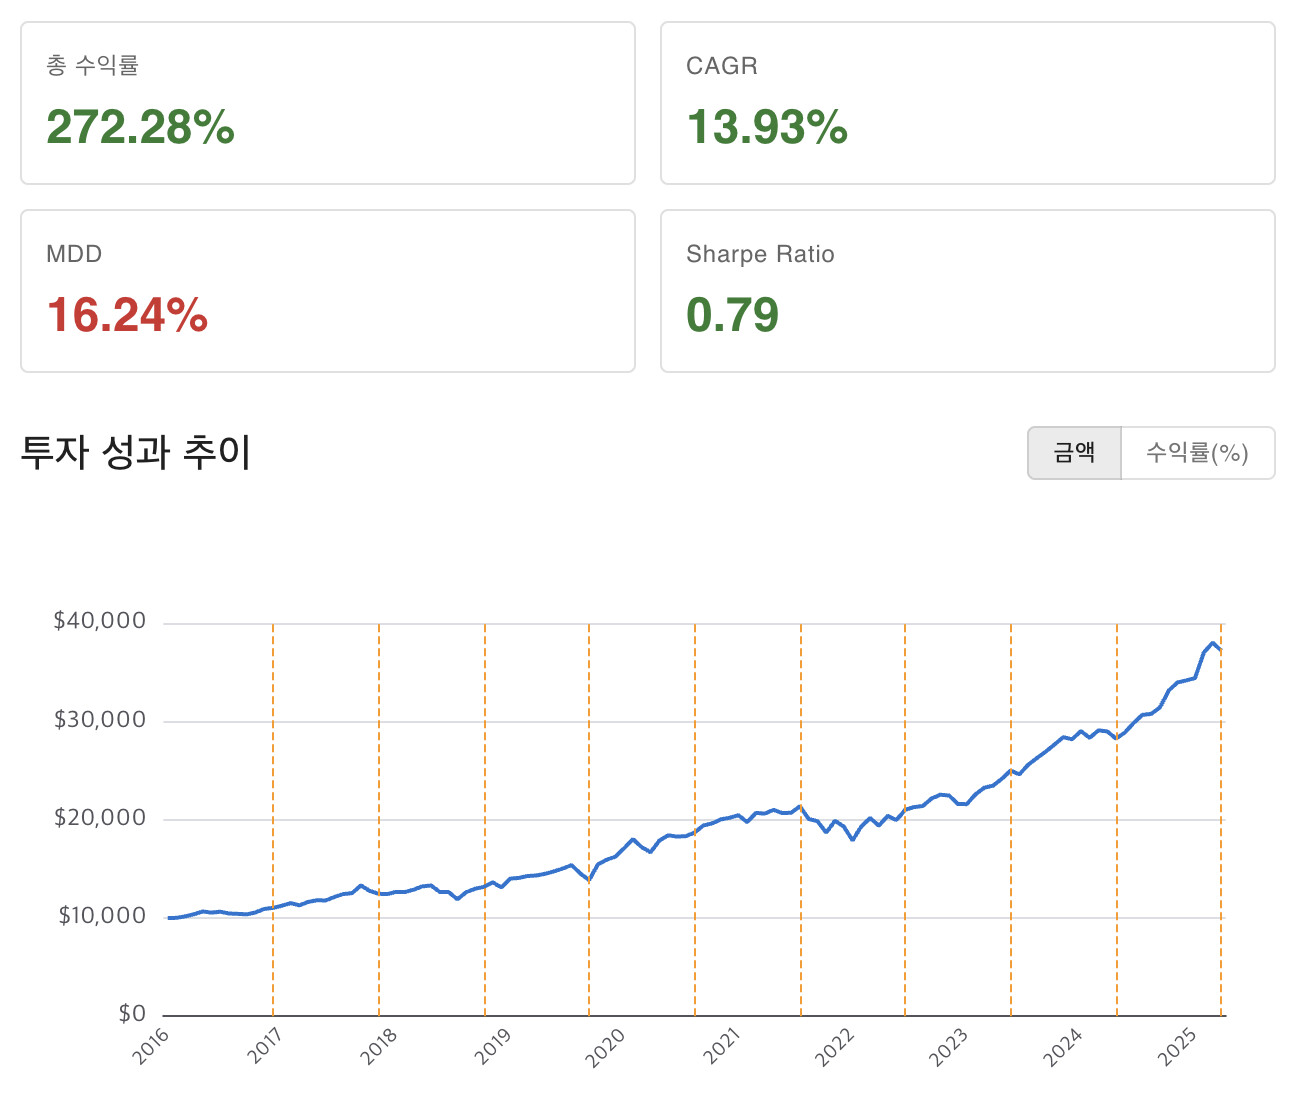Click the 2018 x-axis label
This screenshot has height=1100, width=1308.
pos(378,1046)
